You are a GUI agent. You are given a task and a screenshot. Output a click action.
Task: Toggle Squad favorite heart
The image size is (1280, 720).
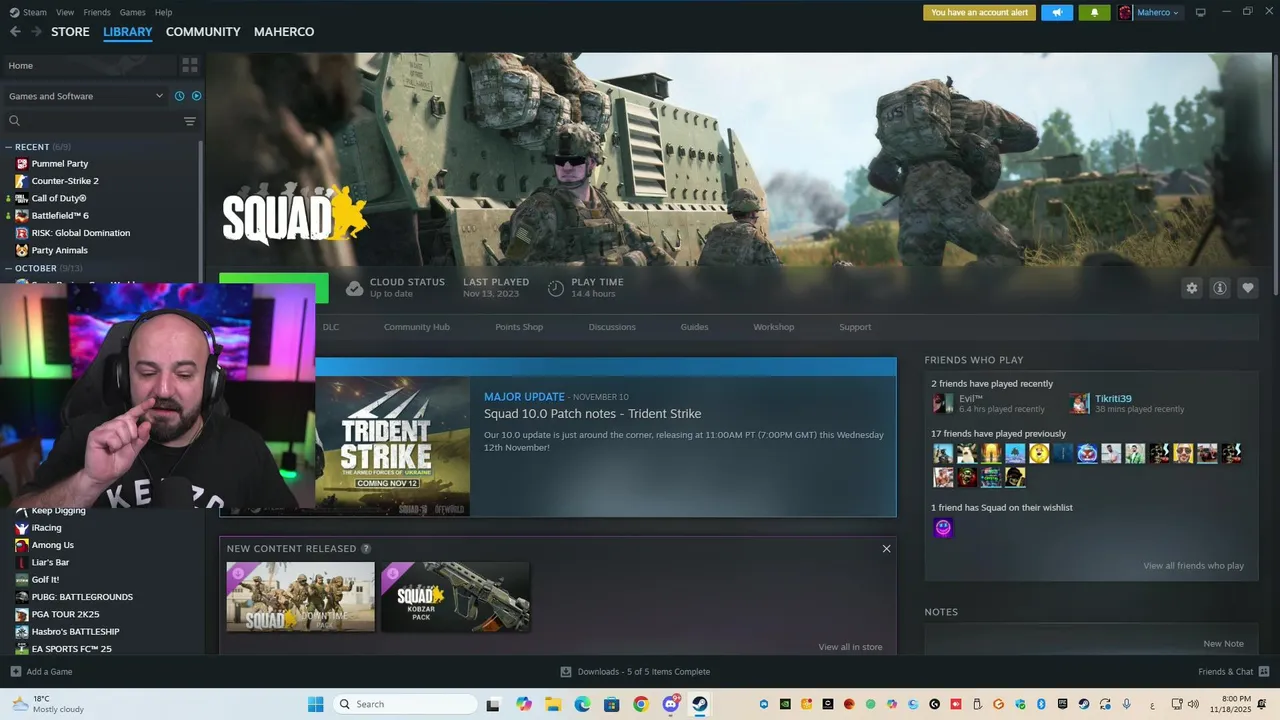1248,288
